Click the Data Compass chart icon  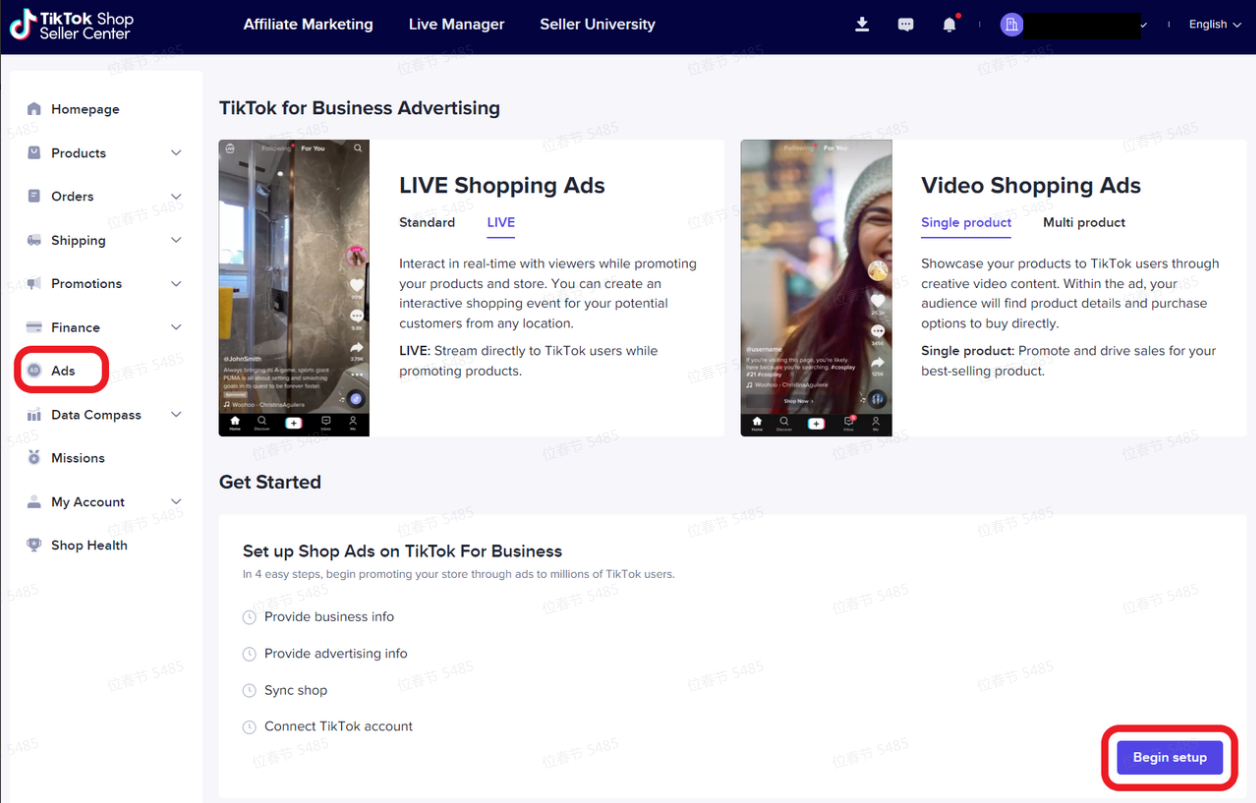coord(34,415)
